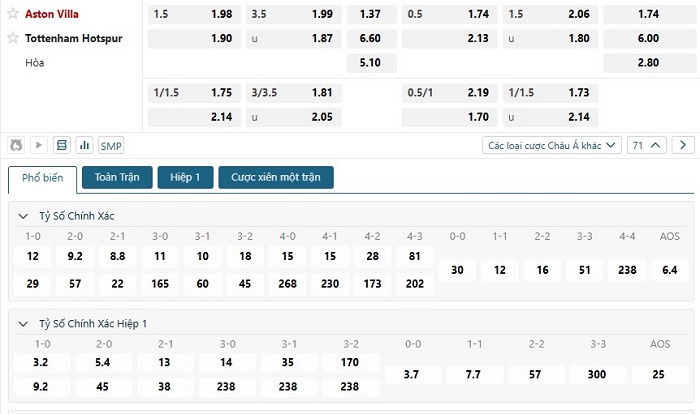Image resolution: width=700 pixels, height=414 pixels.
Task: Choose the AOS odds 6.4
Action: 669,270
